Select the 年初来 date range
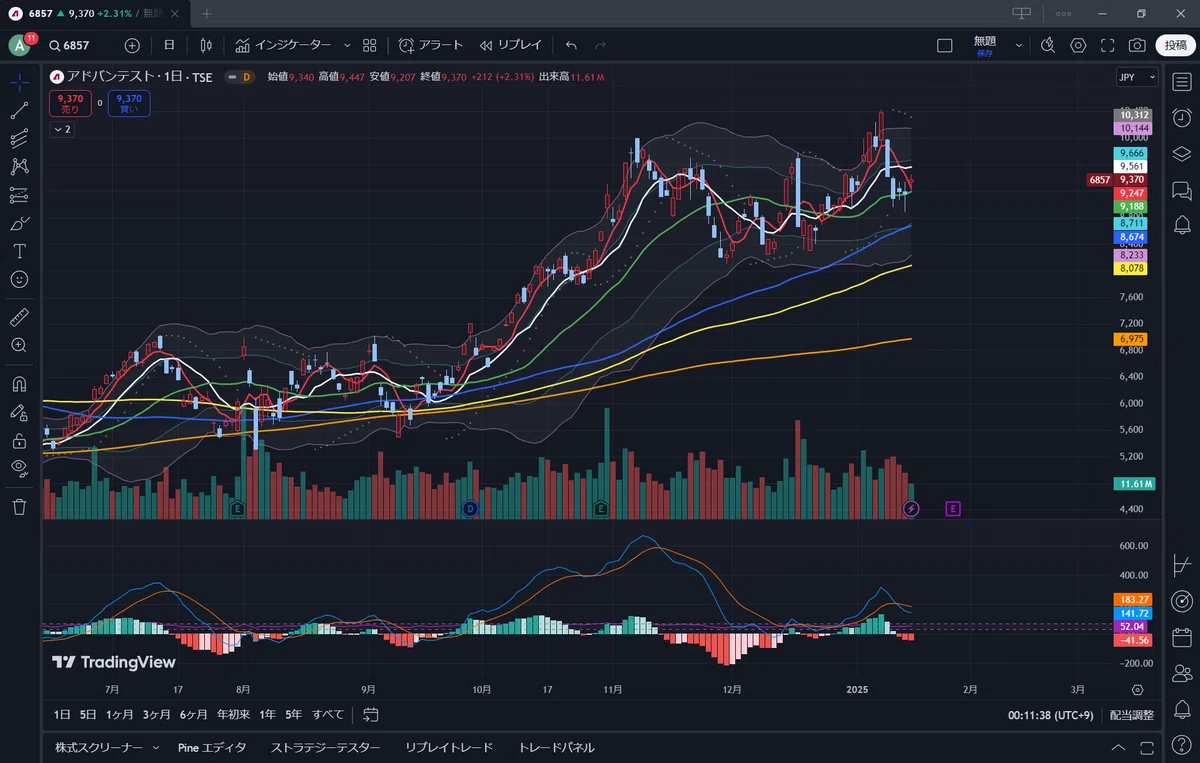1200x763 pixels. (233, 715)
